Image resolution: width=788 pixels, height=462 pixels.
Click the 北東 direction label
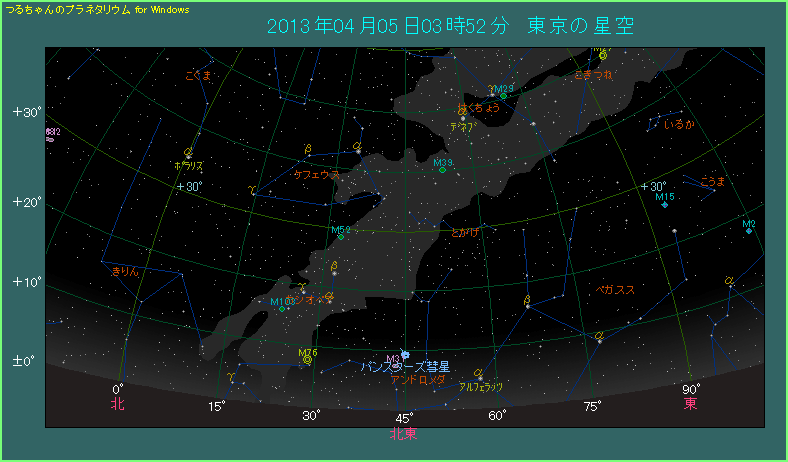pos(404,434)
